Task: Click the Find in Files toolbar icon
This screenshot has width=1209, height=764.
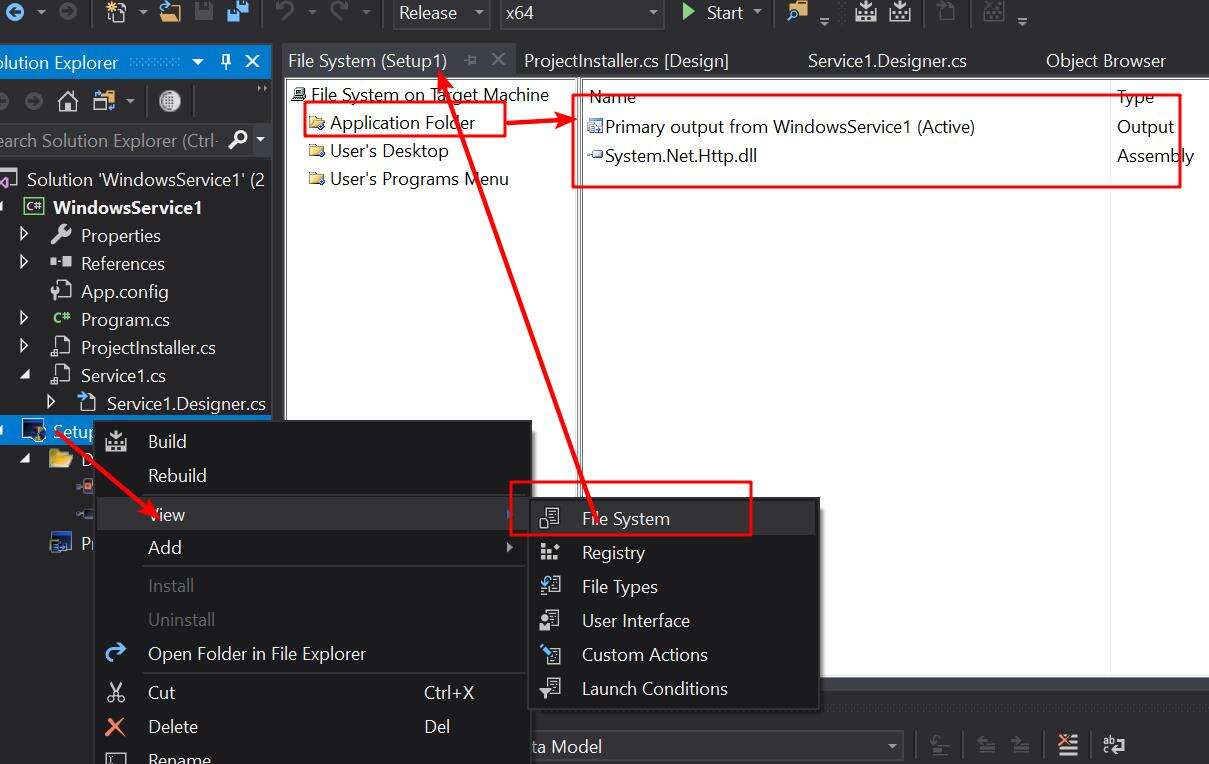Action: pyautogui.click(x=796, y=13)
